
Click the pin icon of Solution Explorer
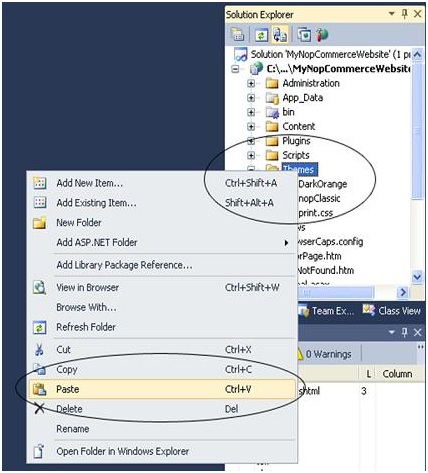(405, 14)
